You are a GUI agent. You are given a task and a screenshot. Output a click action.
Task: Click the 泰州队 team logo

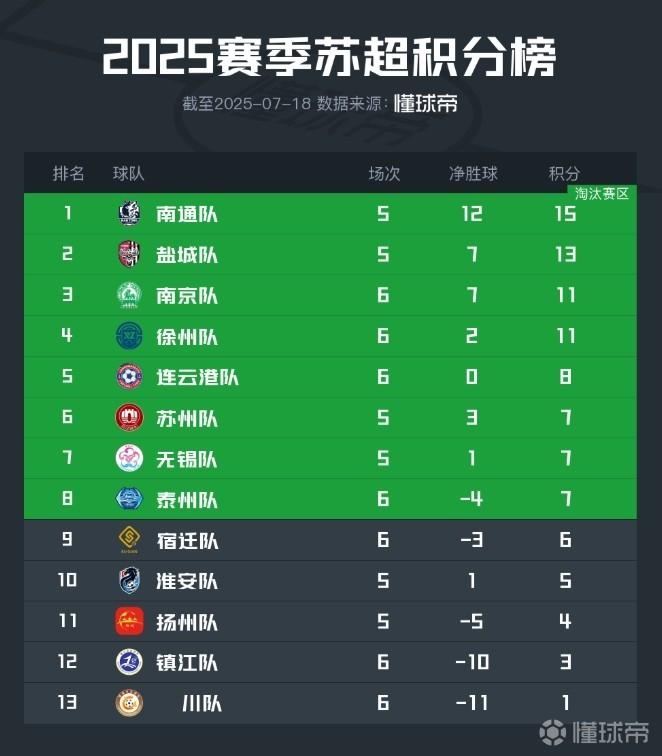point(129,499)
